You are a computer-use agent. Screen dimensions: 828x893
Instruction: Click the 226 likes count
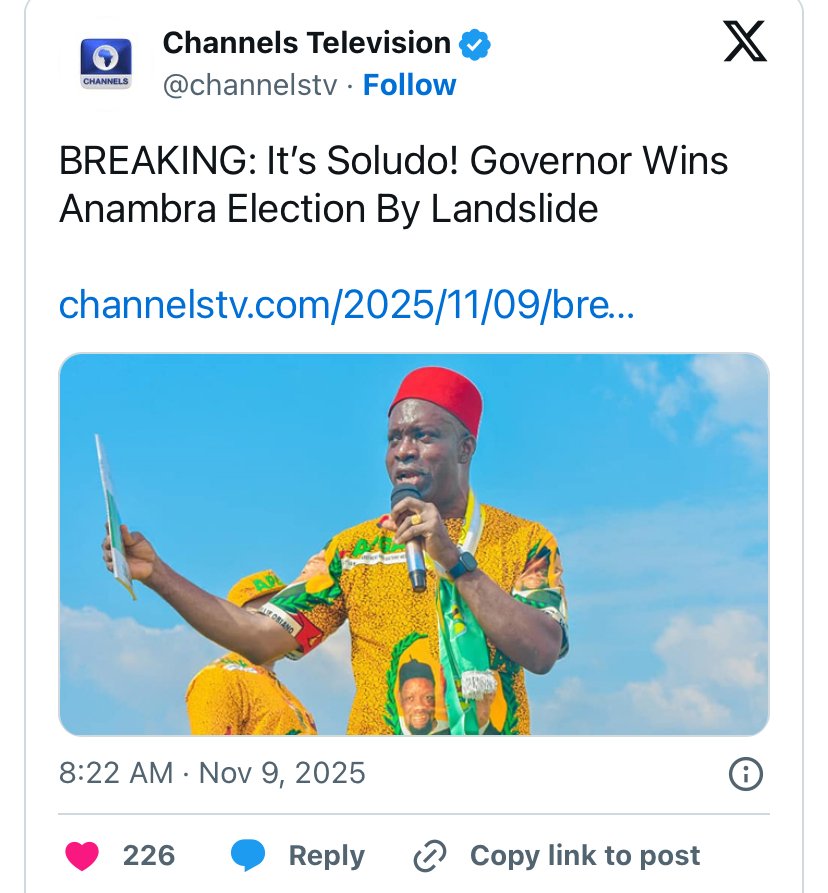149,856
